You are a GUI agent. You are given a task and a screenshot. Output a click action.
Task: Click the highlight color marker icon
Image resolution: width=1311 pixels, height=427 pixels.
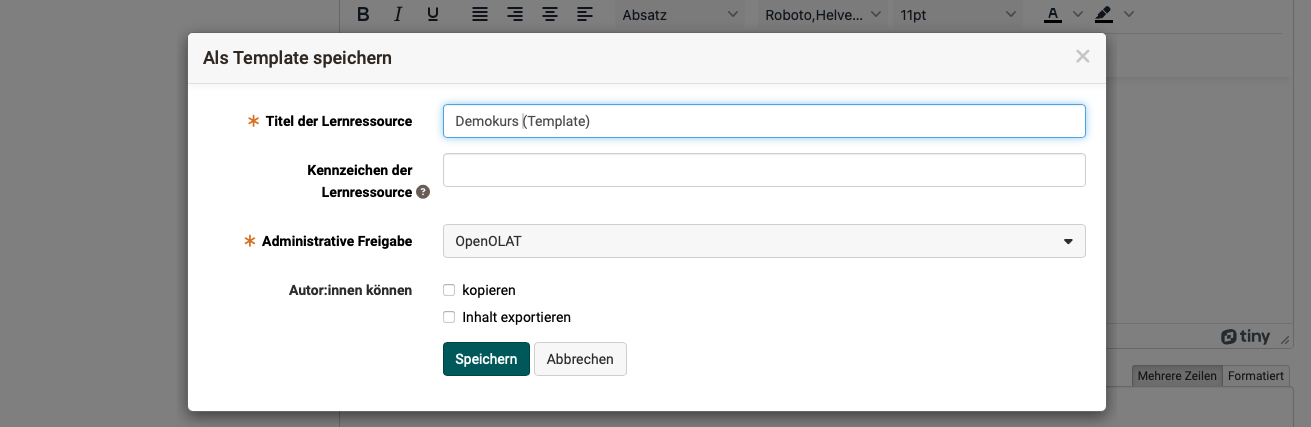(1103, 14)
